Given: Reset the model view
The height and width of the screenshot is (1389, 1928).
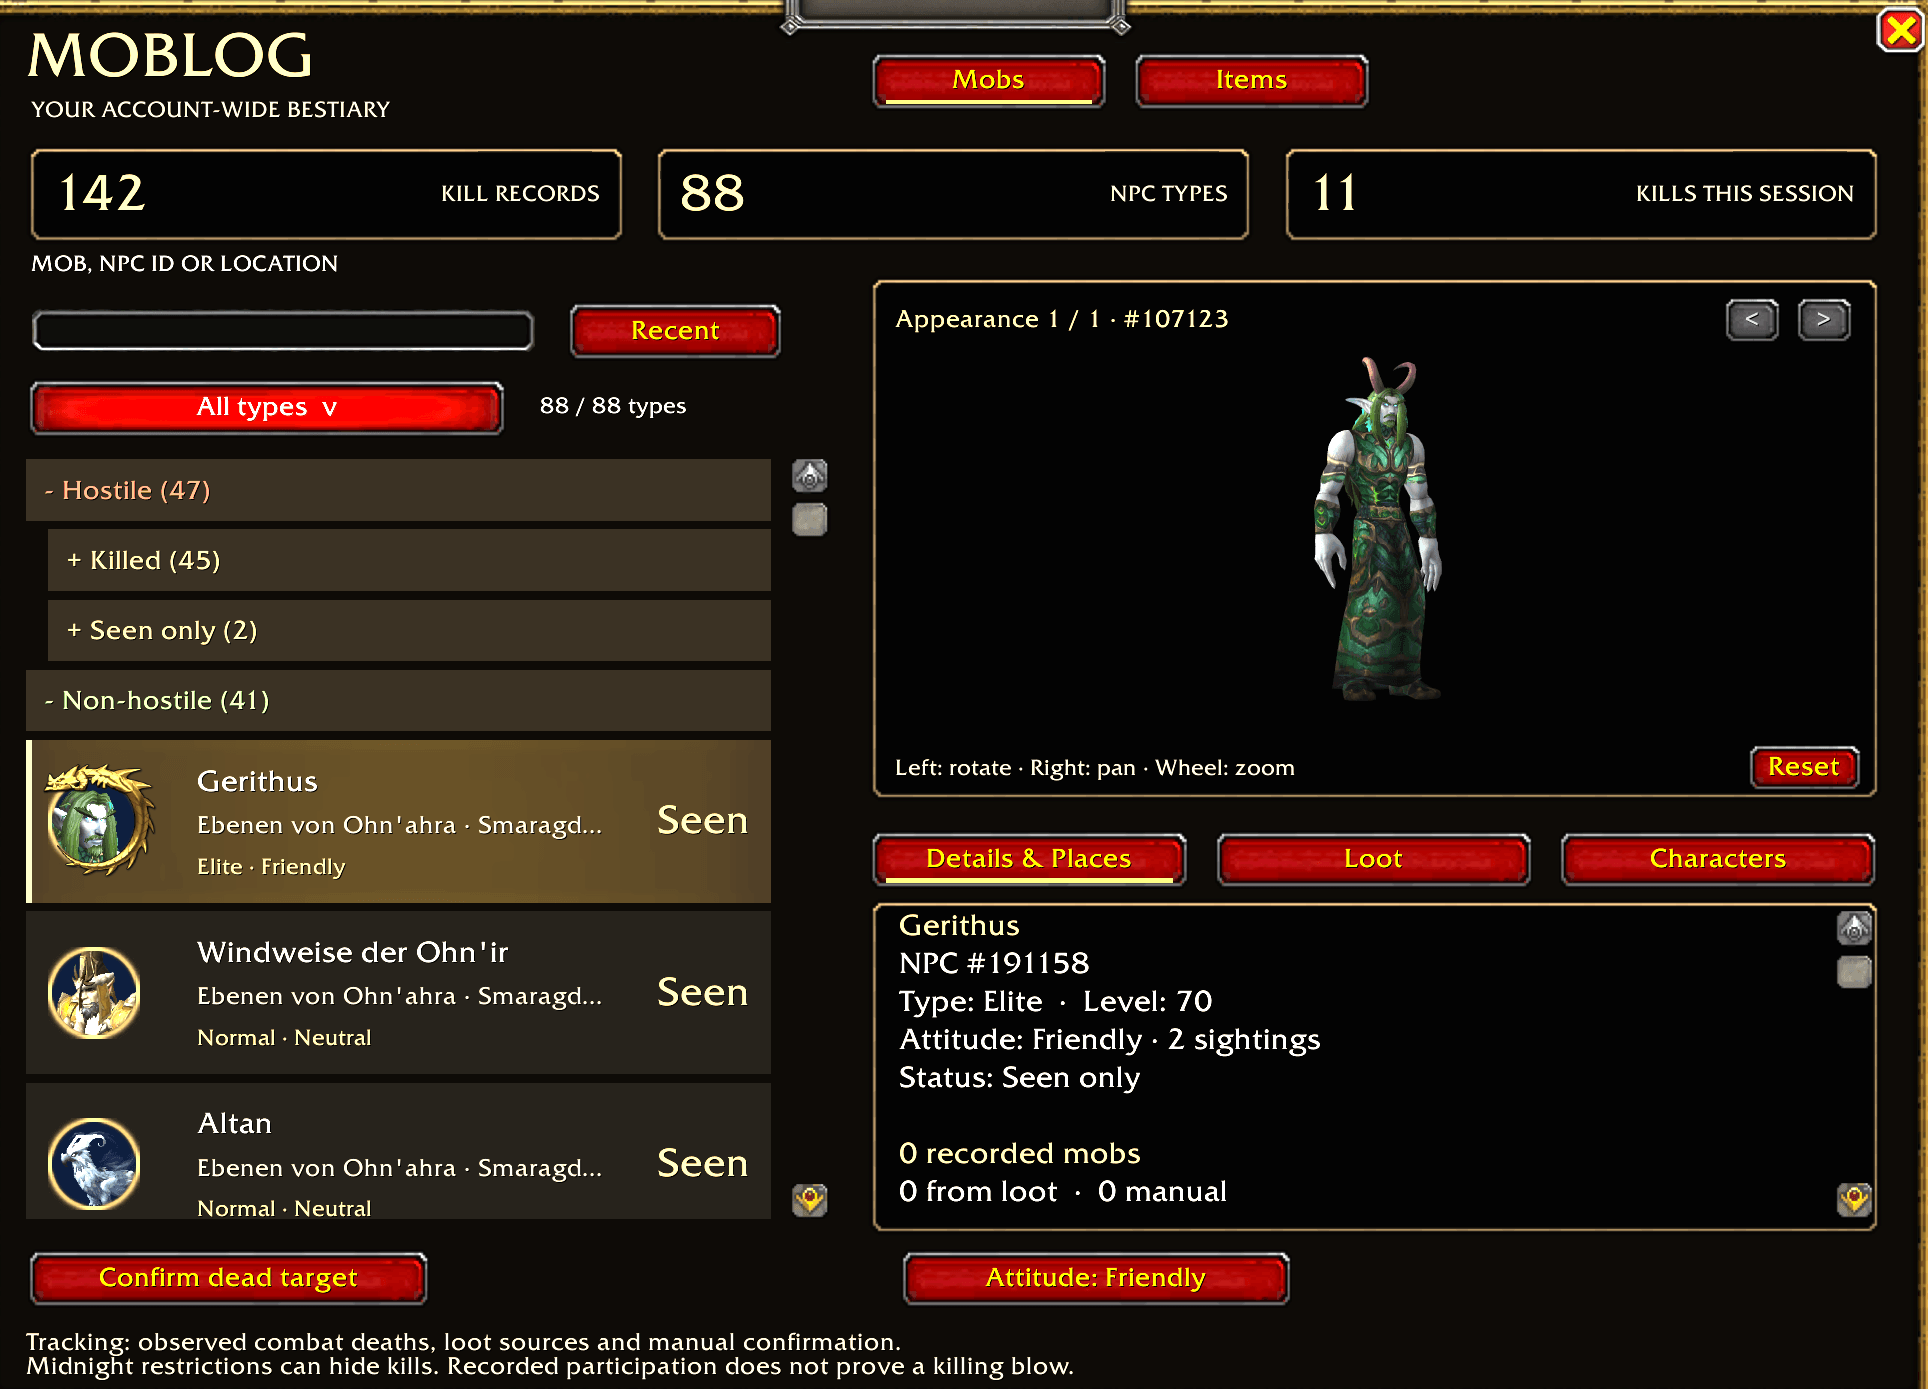Looking at the screenshot, I should (x=1804, y=767).
